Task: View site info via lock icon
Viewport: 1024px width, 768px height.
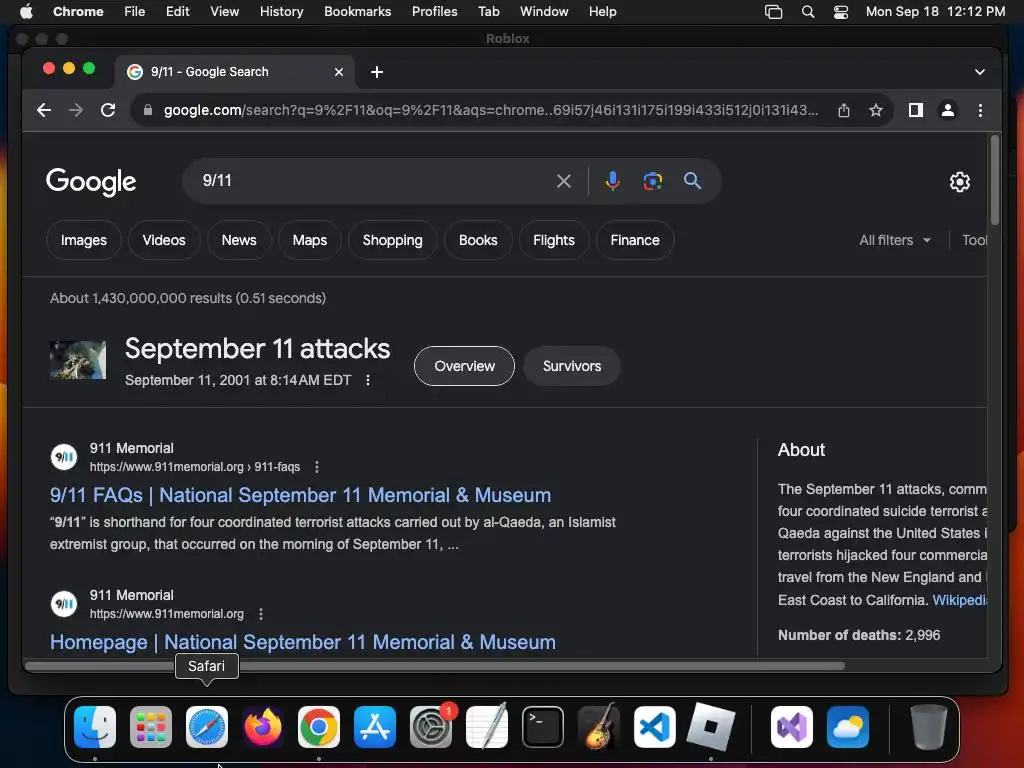Action: (148, 110)
